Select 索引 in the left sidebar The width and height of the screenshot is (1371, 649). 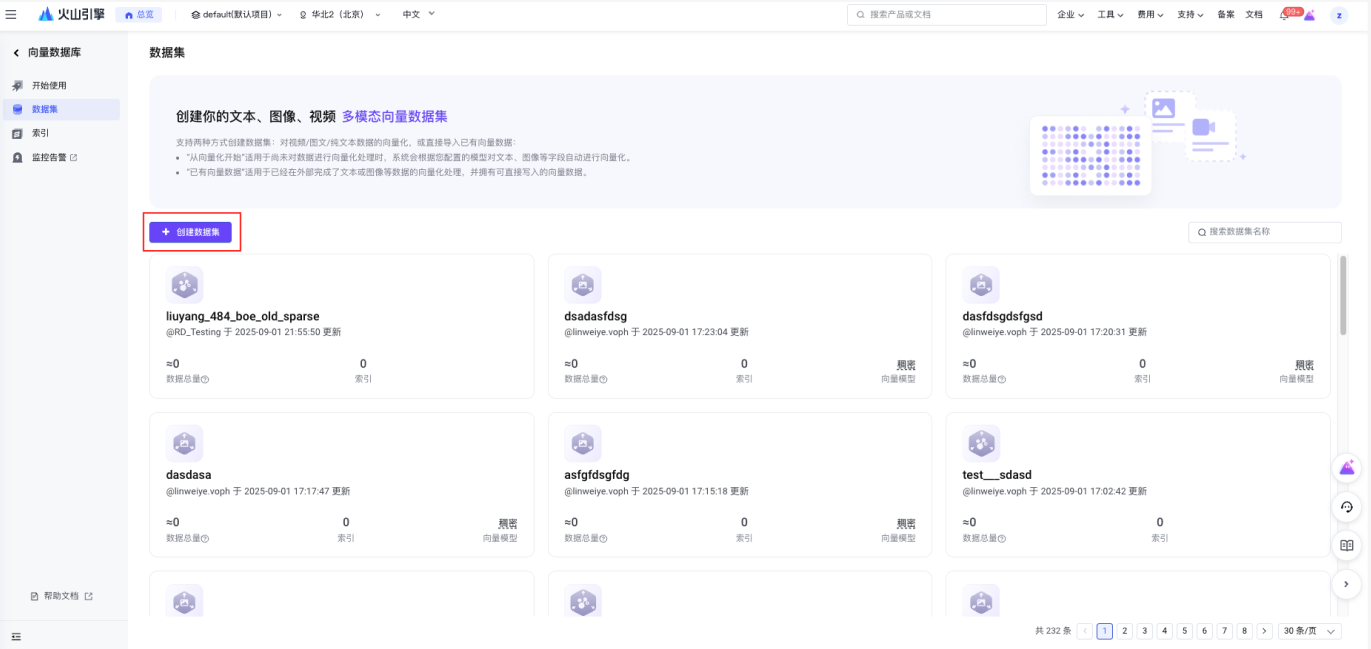click(40, 133)
